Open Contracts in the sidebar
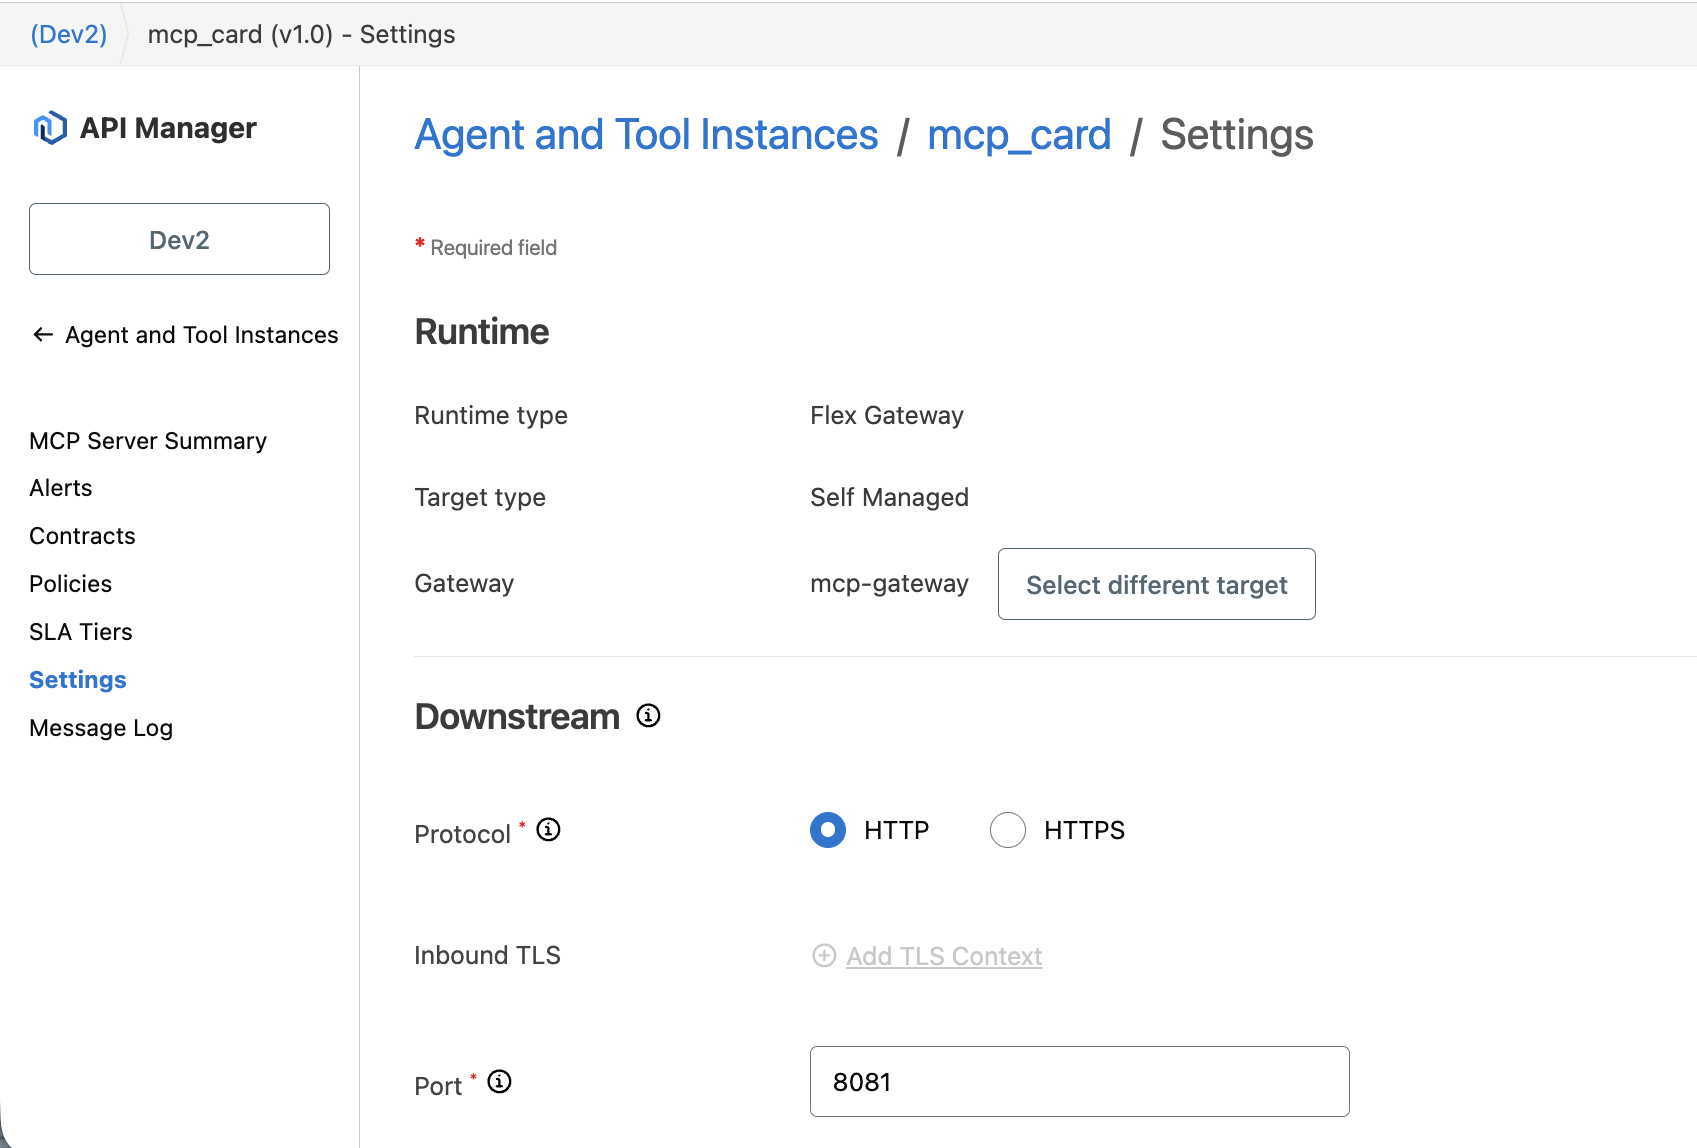This screenshot has width=1697, height=1148. click(82, 536)
